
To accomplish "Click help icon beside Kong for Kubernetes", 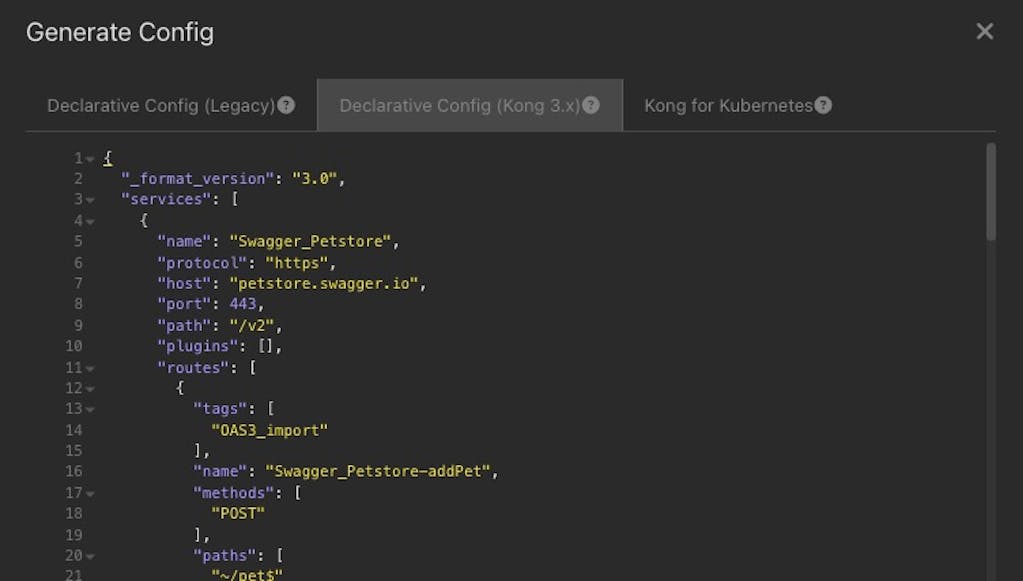I will click(823, 105).
